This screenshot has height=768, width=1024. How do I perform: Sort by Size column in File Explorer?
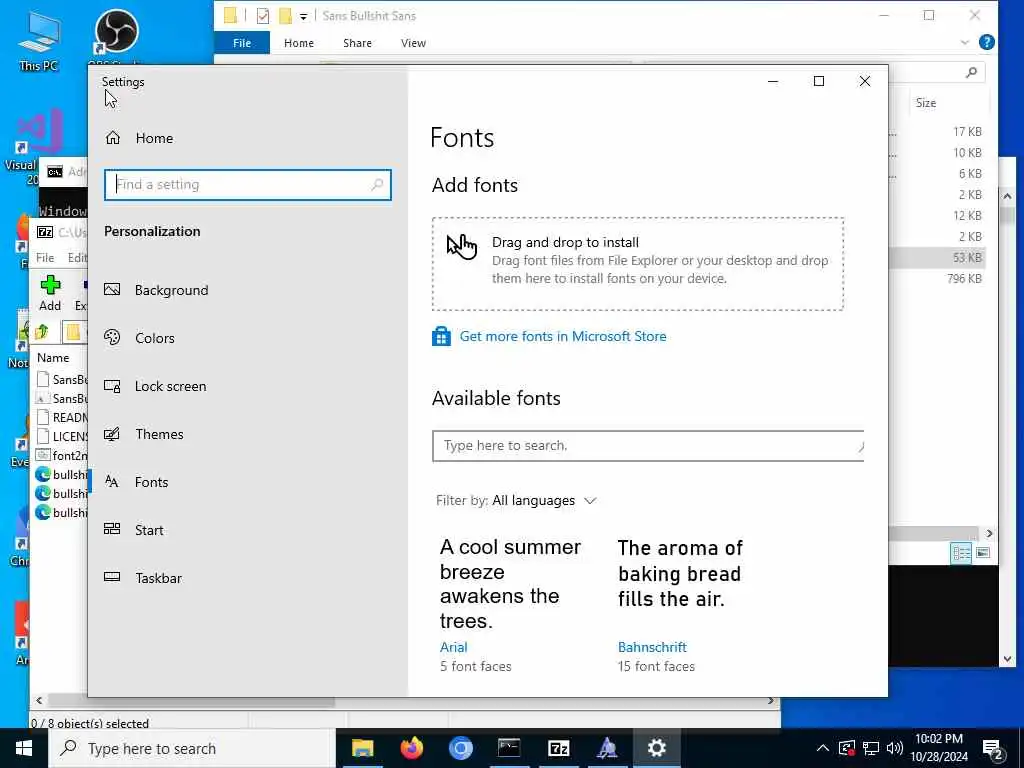tap(925, 103)
